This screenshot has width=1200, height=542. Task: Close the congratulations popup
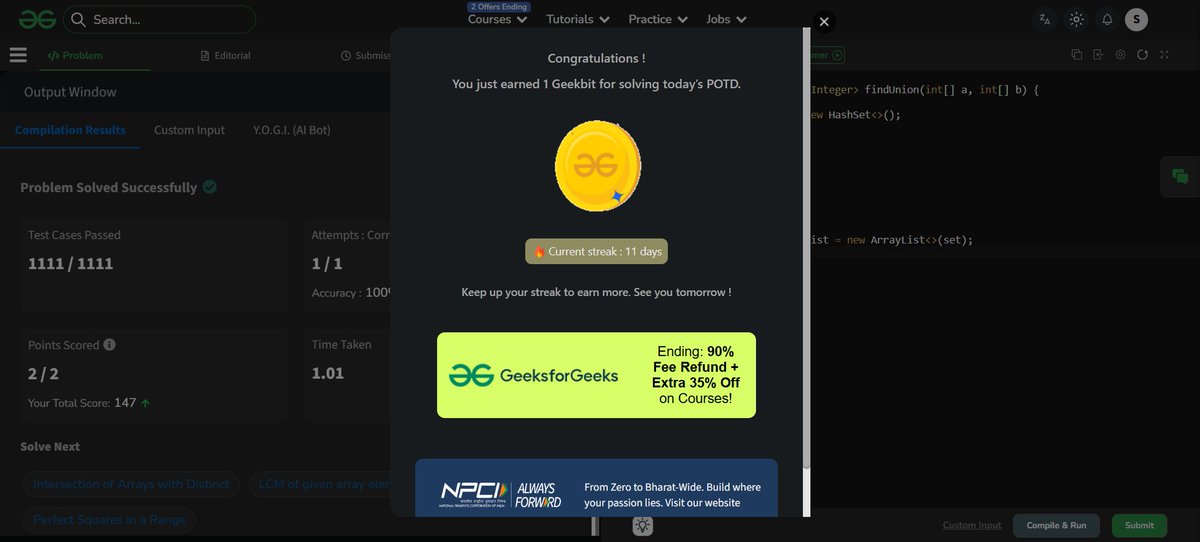pyautogui.click(x=823, y=21)
